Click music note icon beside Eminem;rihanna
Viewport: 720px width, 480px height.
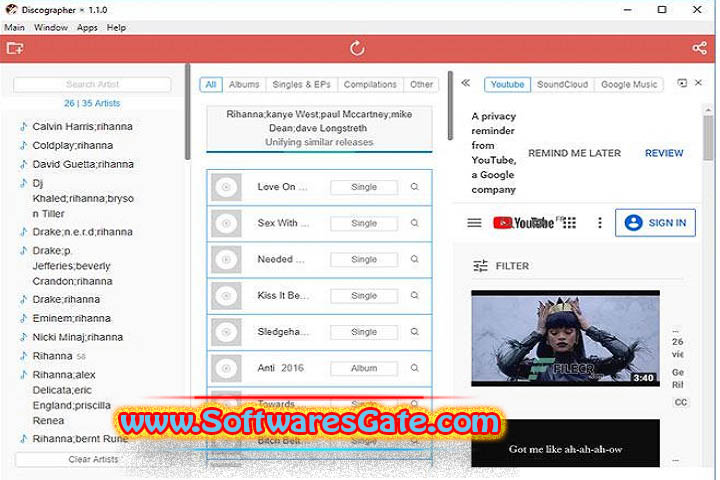click(x=23, y=318)
